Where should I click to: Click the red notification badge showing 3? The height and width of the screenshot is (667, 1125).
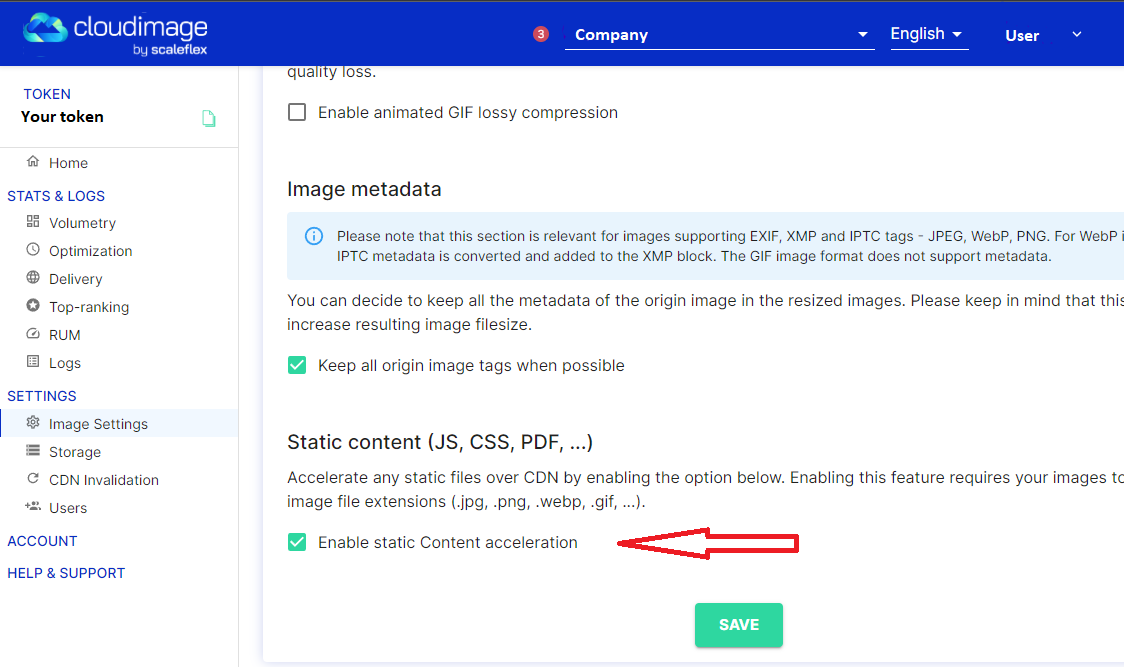click(x=541, y=33)
